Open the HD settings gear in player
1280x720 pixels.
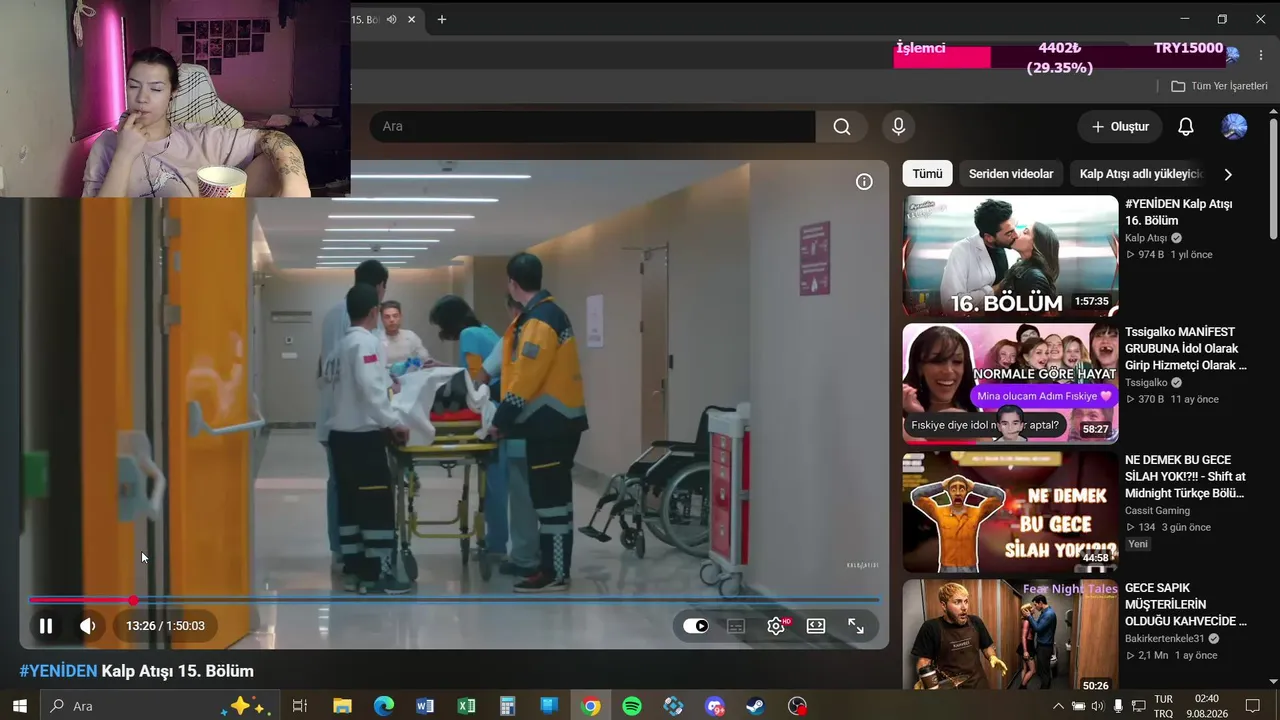click(x=777, y=626)
